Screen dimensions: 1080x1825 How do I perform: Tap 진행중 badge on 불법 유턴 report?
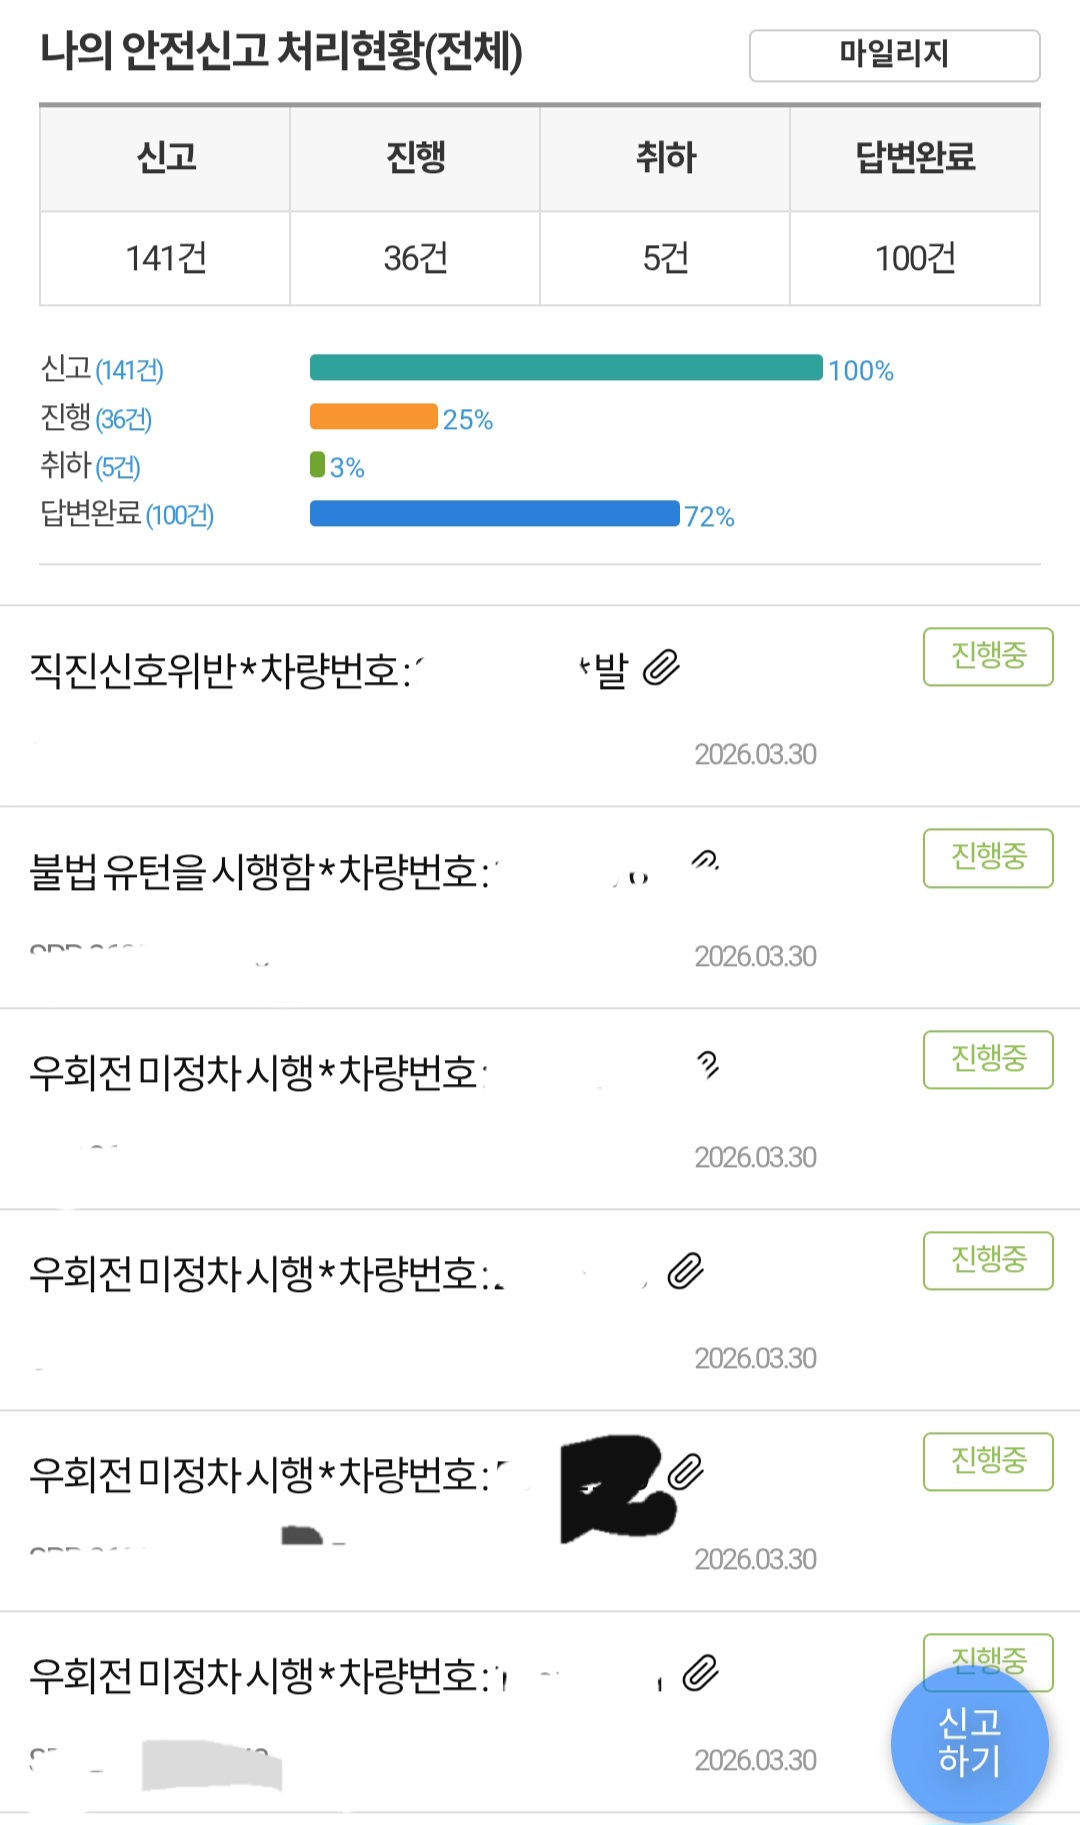(988, 857)
